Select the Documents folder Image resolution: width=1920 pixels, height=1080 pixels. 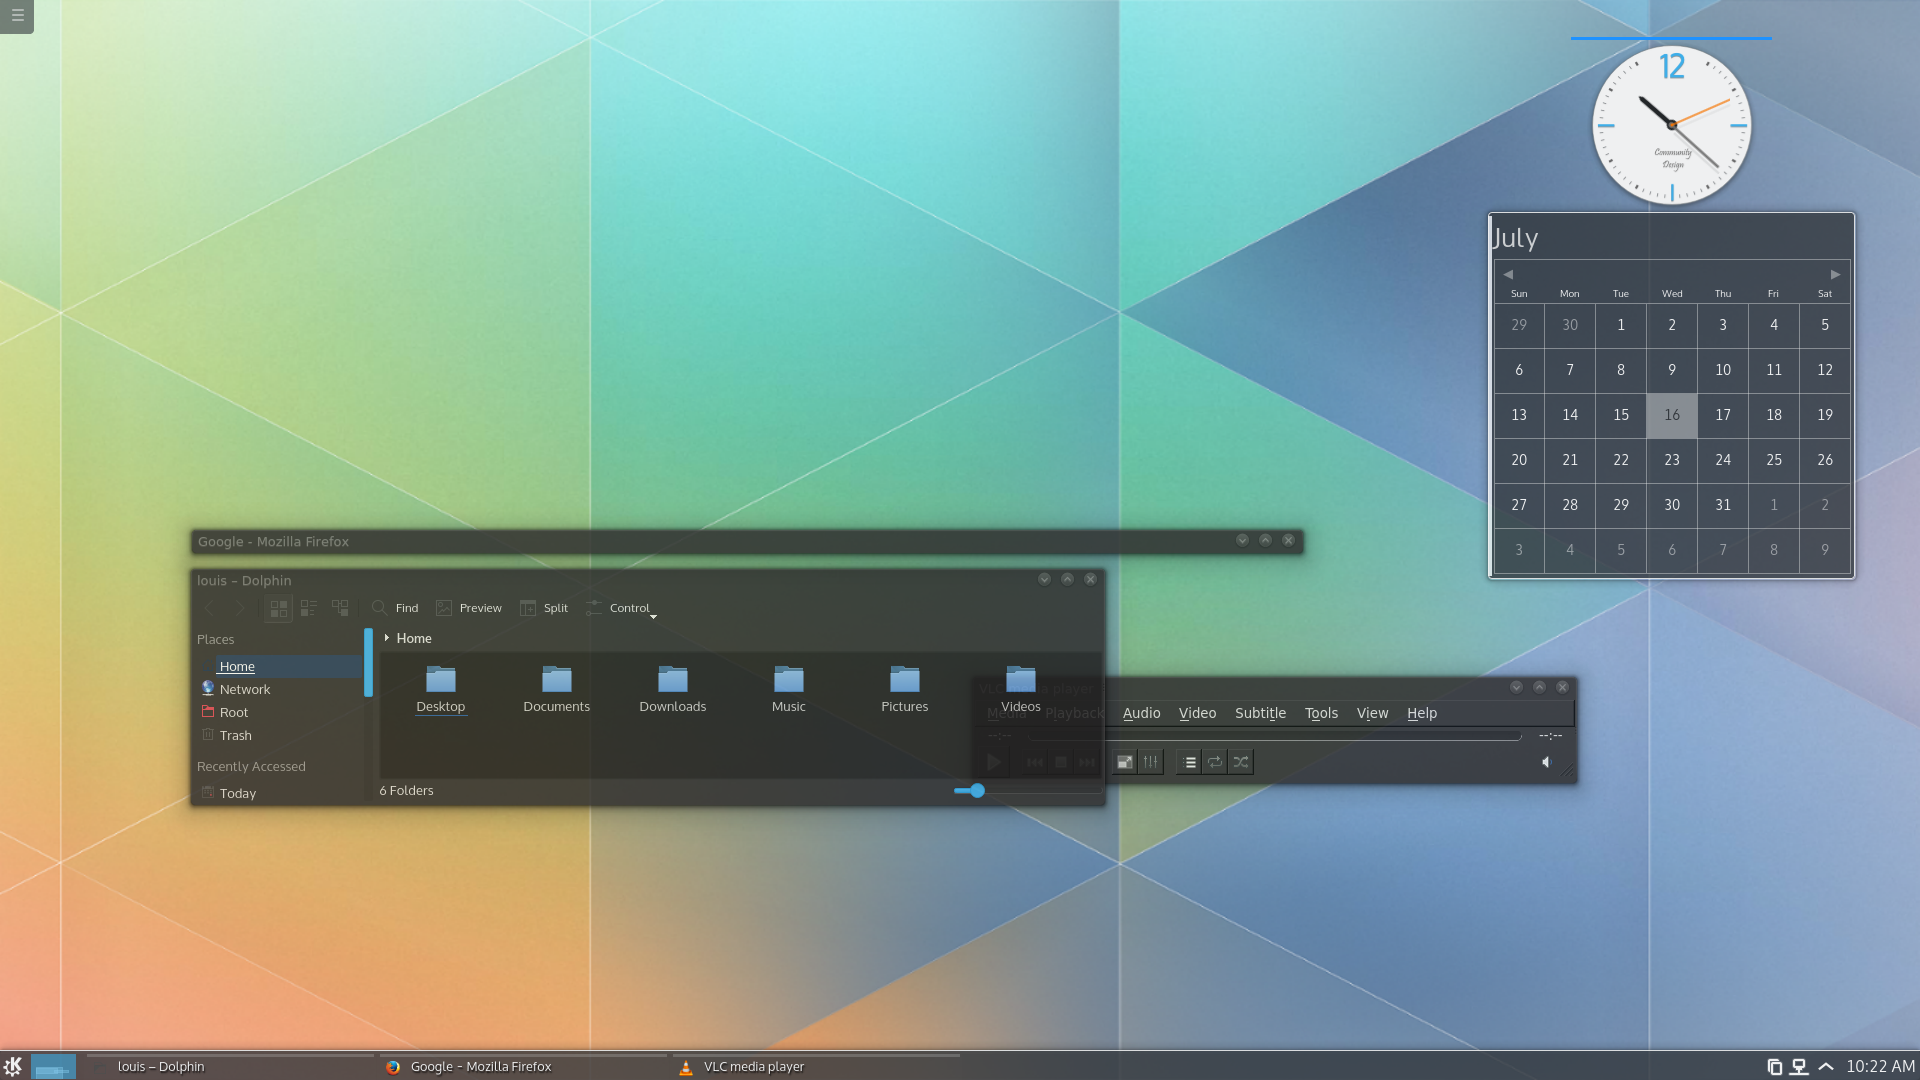click(557, 689)
